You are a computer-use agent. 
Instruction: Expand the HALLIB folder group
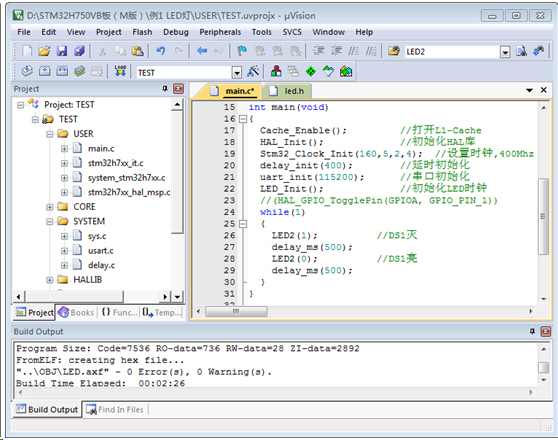(50, 280)
